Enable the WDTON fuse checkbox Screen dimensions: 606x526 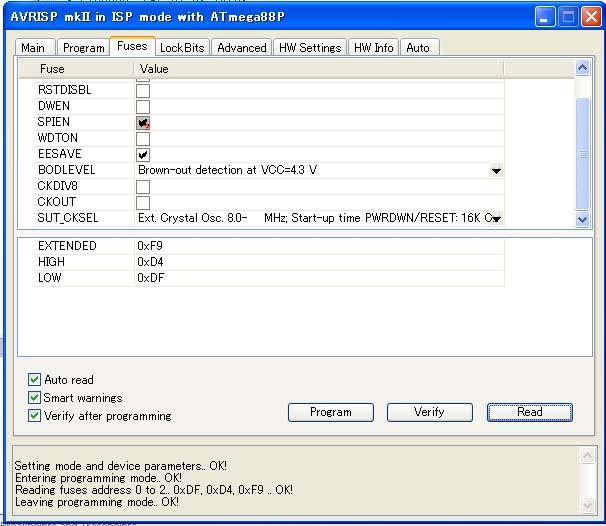click(x=143, y=139)
